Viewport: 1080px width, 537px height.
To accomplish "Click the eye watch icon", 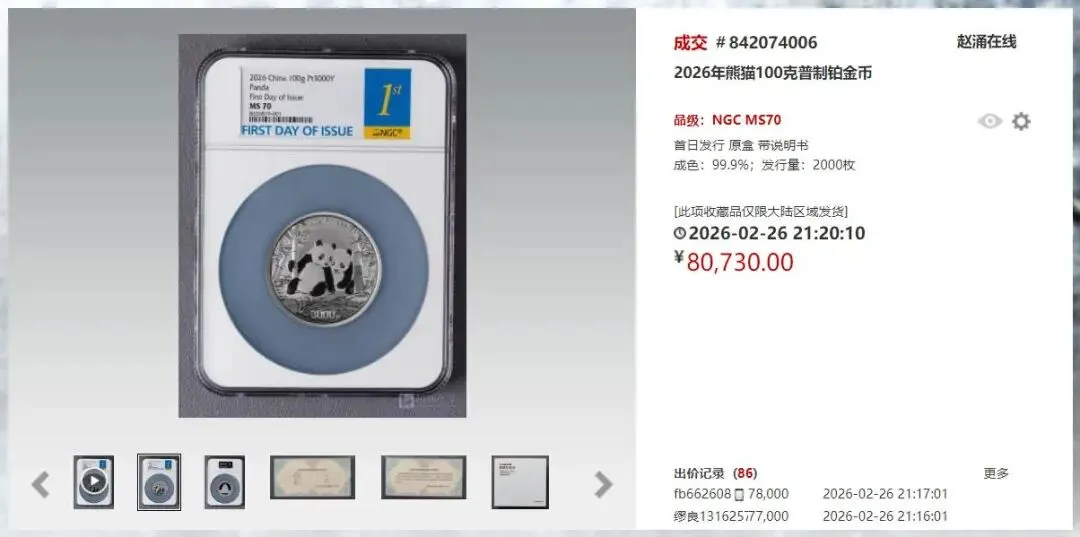I will tap(990, 121).
